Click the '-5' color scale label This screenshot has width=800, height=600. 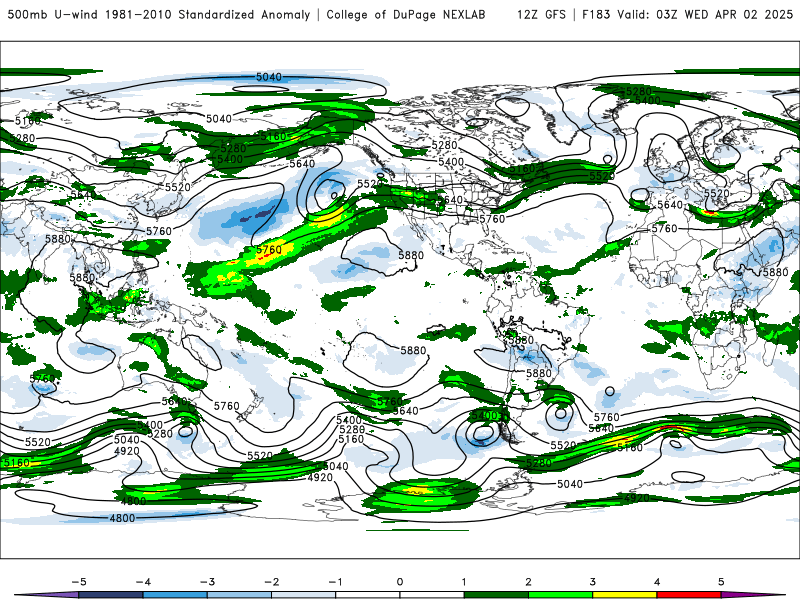(x=79, y=582)
